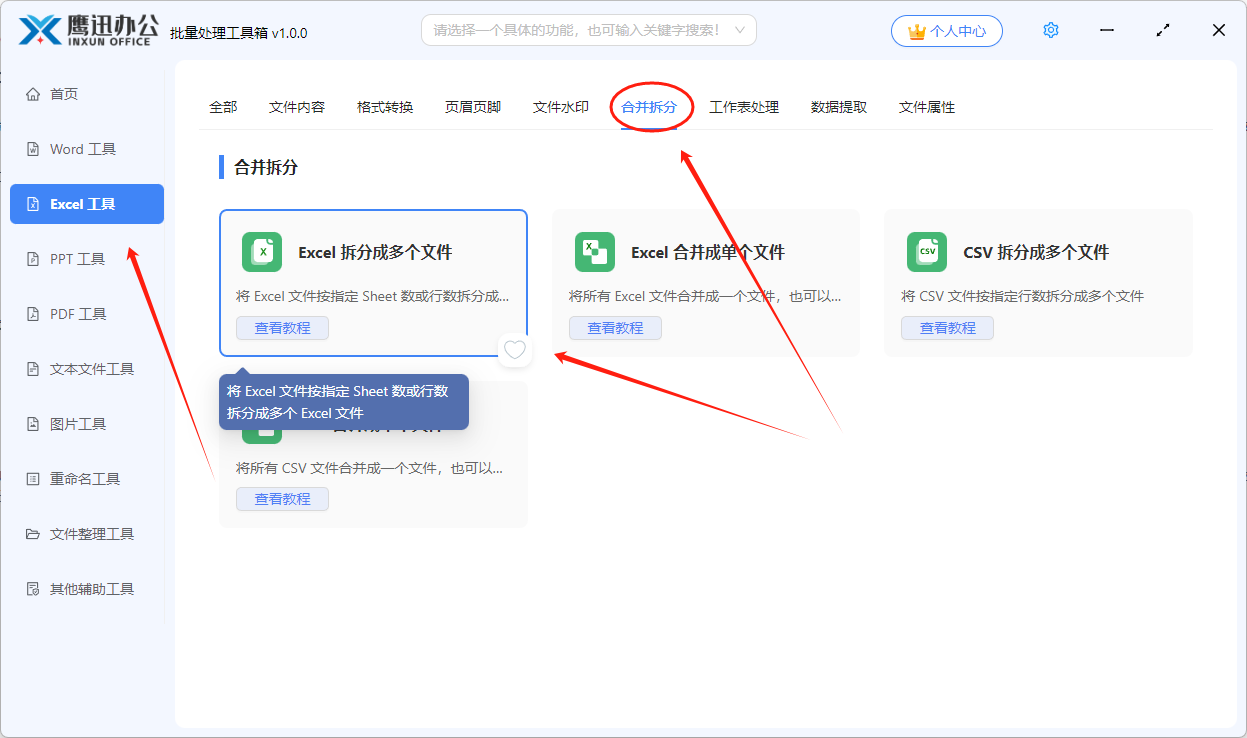Viewport: 1247px width, 738px height.
Task: Click the Excel split into multiple files icon
Action: click(x=262, y=252)
